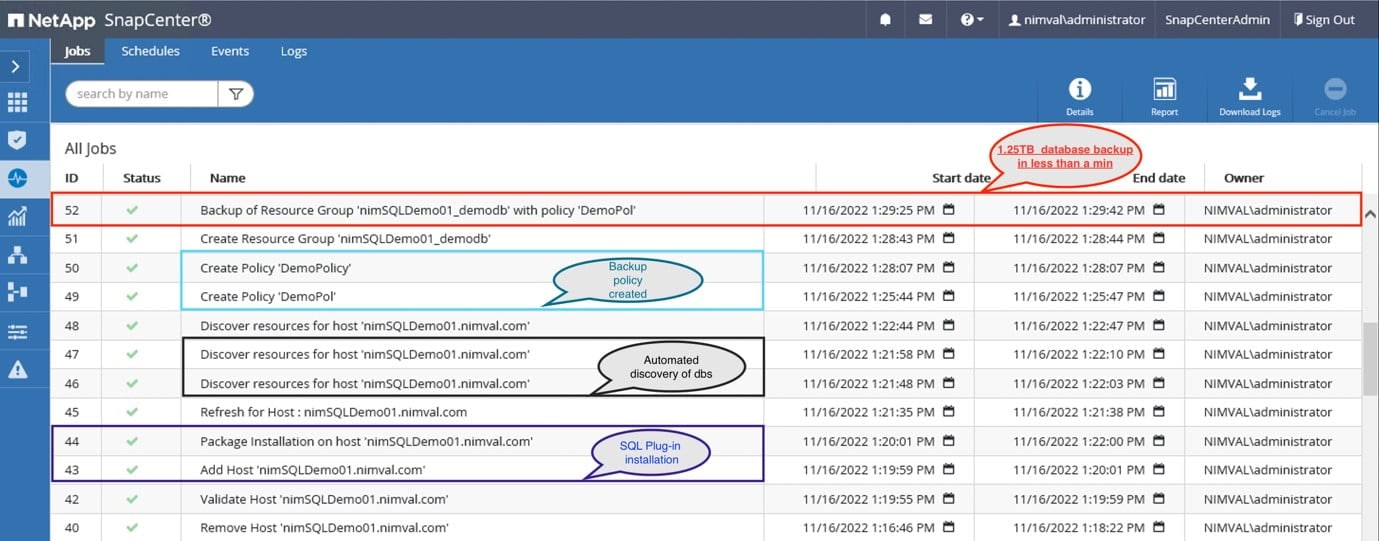Click the NetApp SnapCenter logo

[110, 20]
